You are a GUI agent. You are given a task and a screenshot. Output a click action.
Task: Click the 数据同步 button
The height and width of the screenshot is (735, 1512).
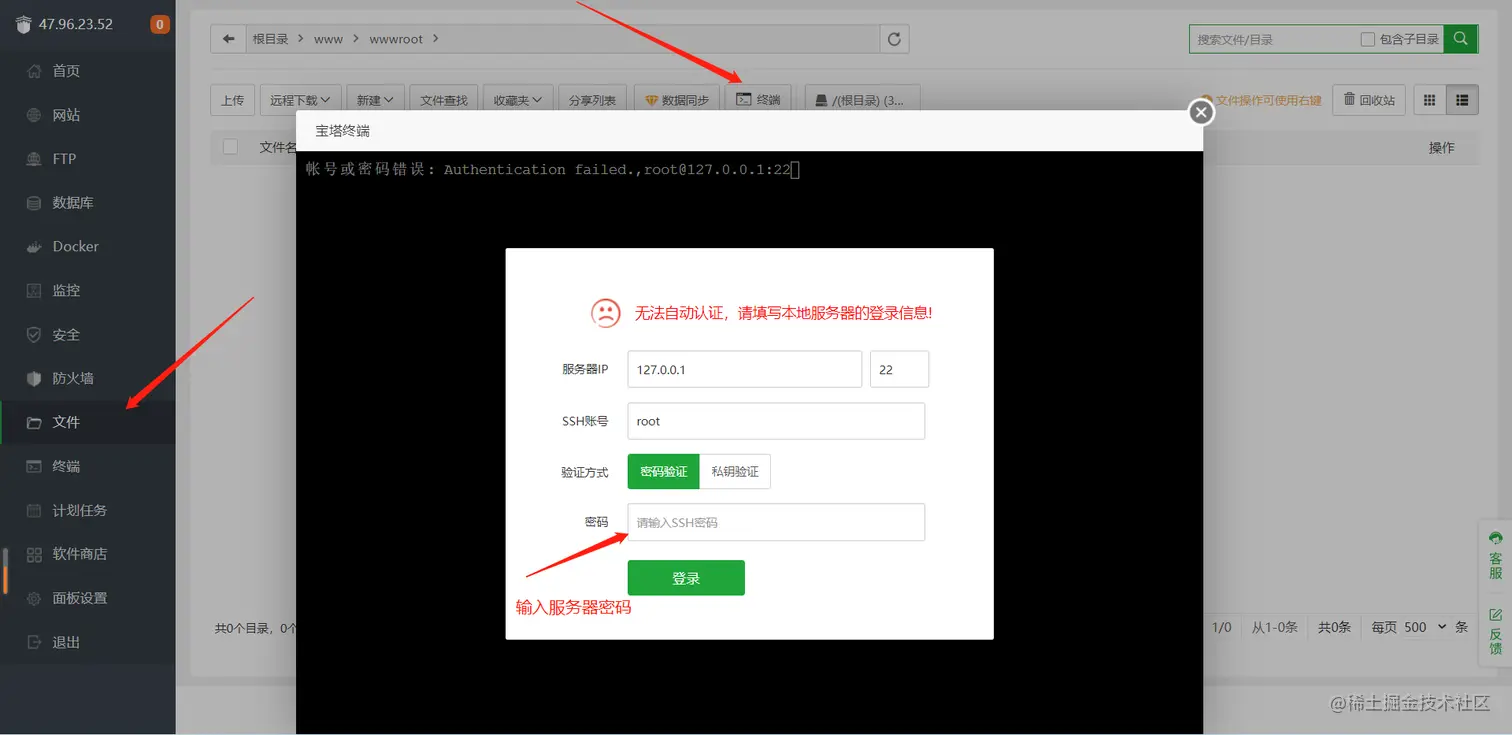[677, 100]
